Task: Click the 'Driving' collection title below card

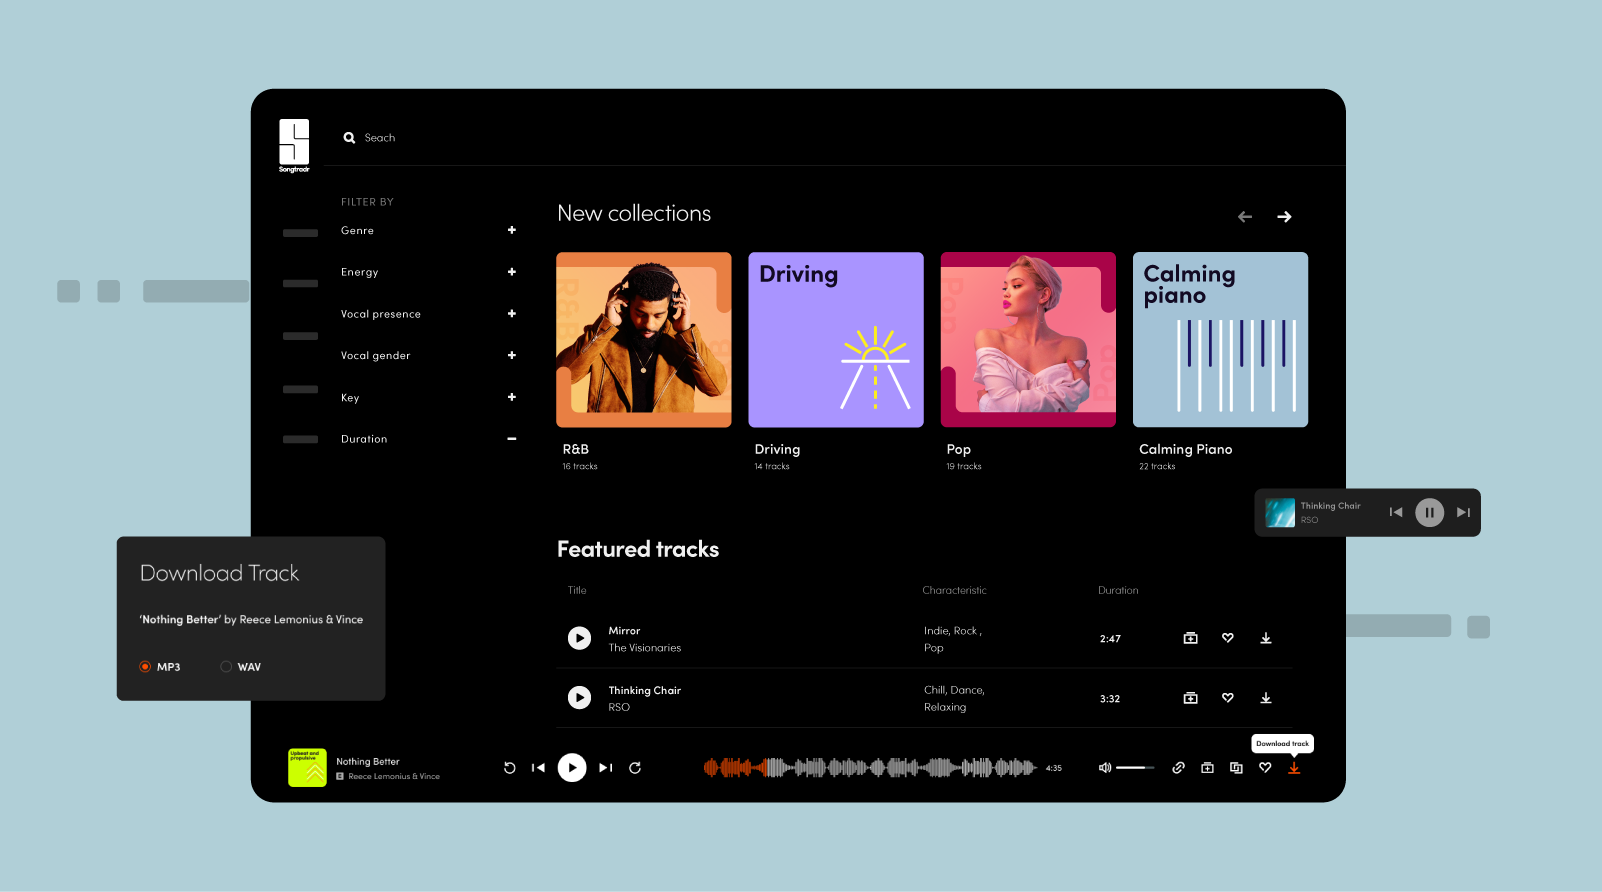Action: (777, 450)
